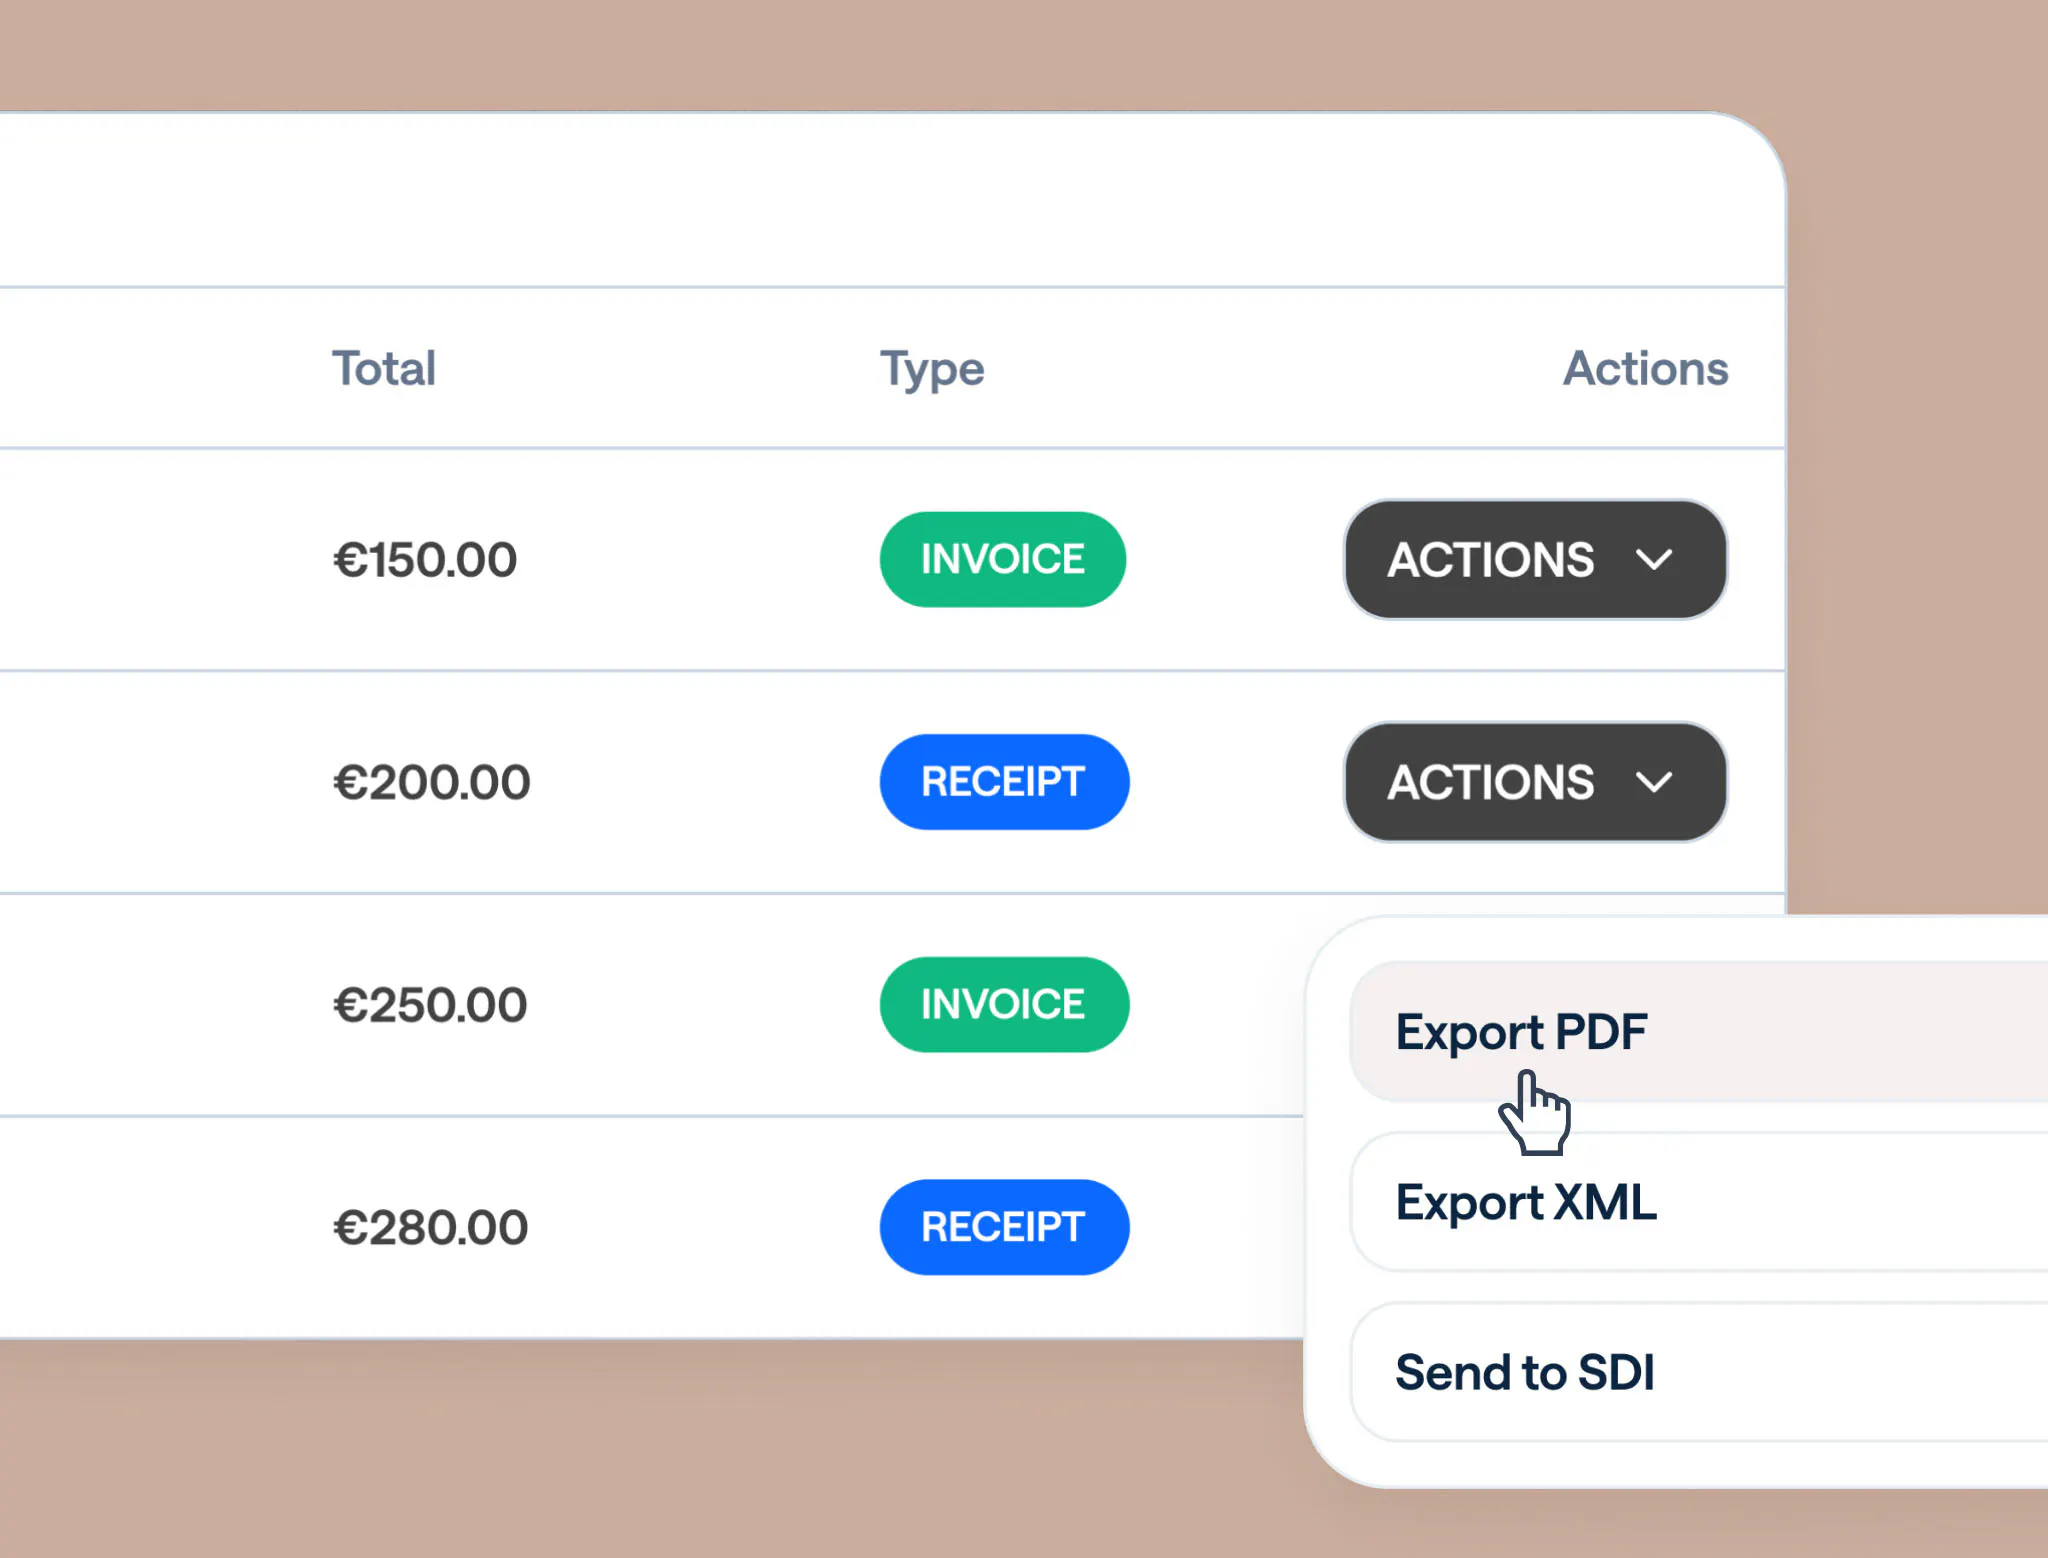The image size is (2048, 1558).
Task: Click the Actions column header
Action: click(x=1646, y=369)
